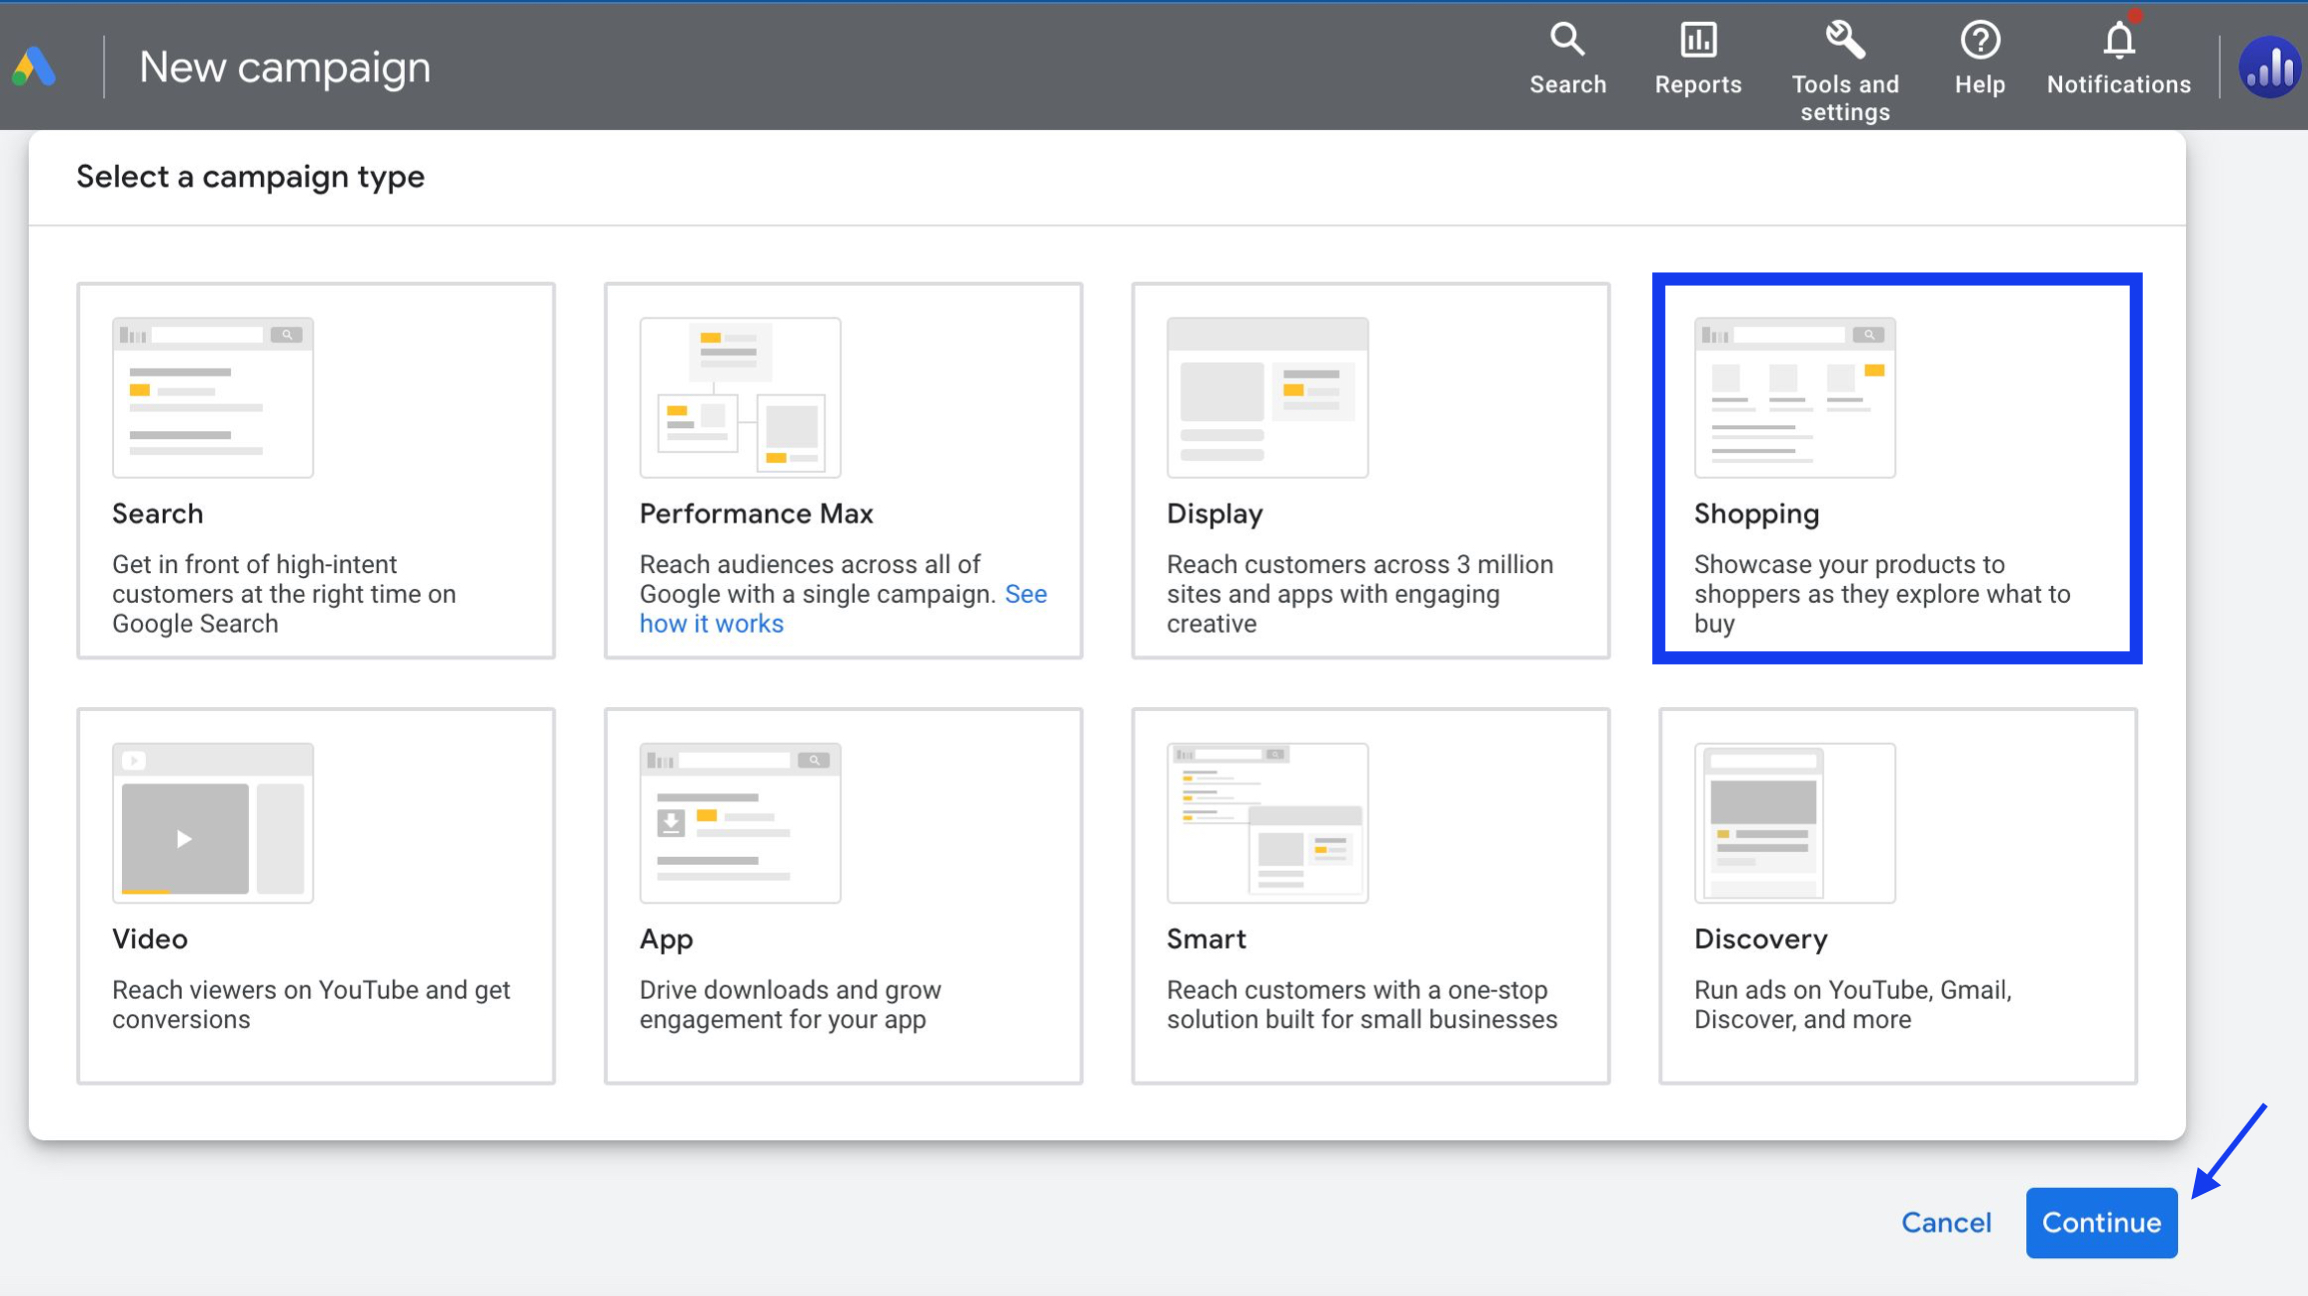Select the Shopping campaign illustration

point(1794,397)
